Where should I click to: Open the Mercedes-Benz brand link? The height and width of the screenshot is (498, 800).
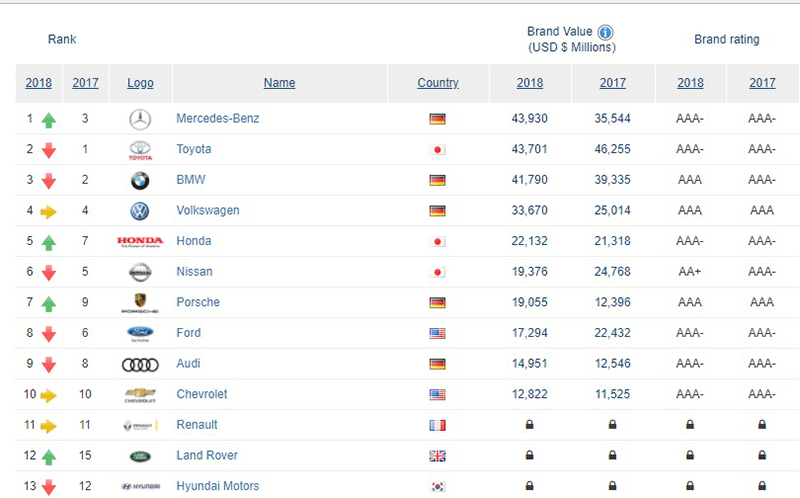[x=217, y=119]
